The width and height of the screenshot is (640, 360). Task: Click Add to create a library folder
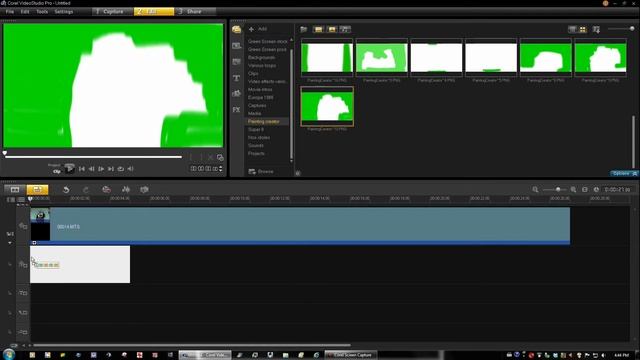point(258,29)
